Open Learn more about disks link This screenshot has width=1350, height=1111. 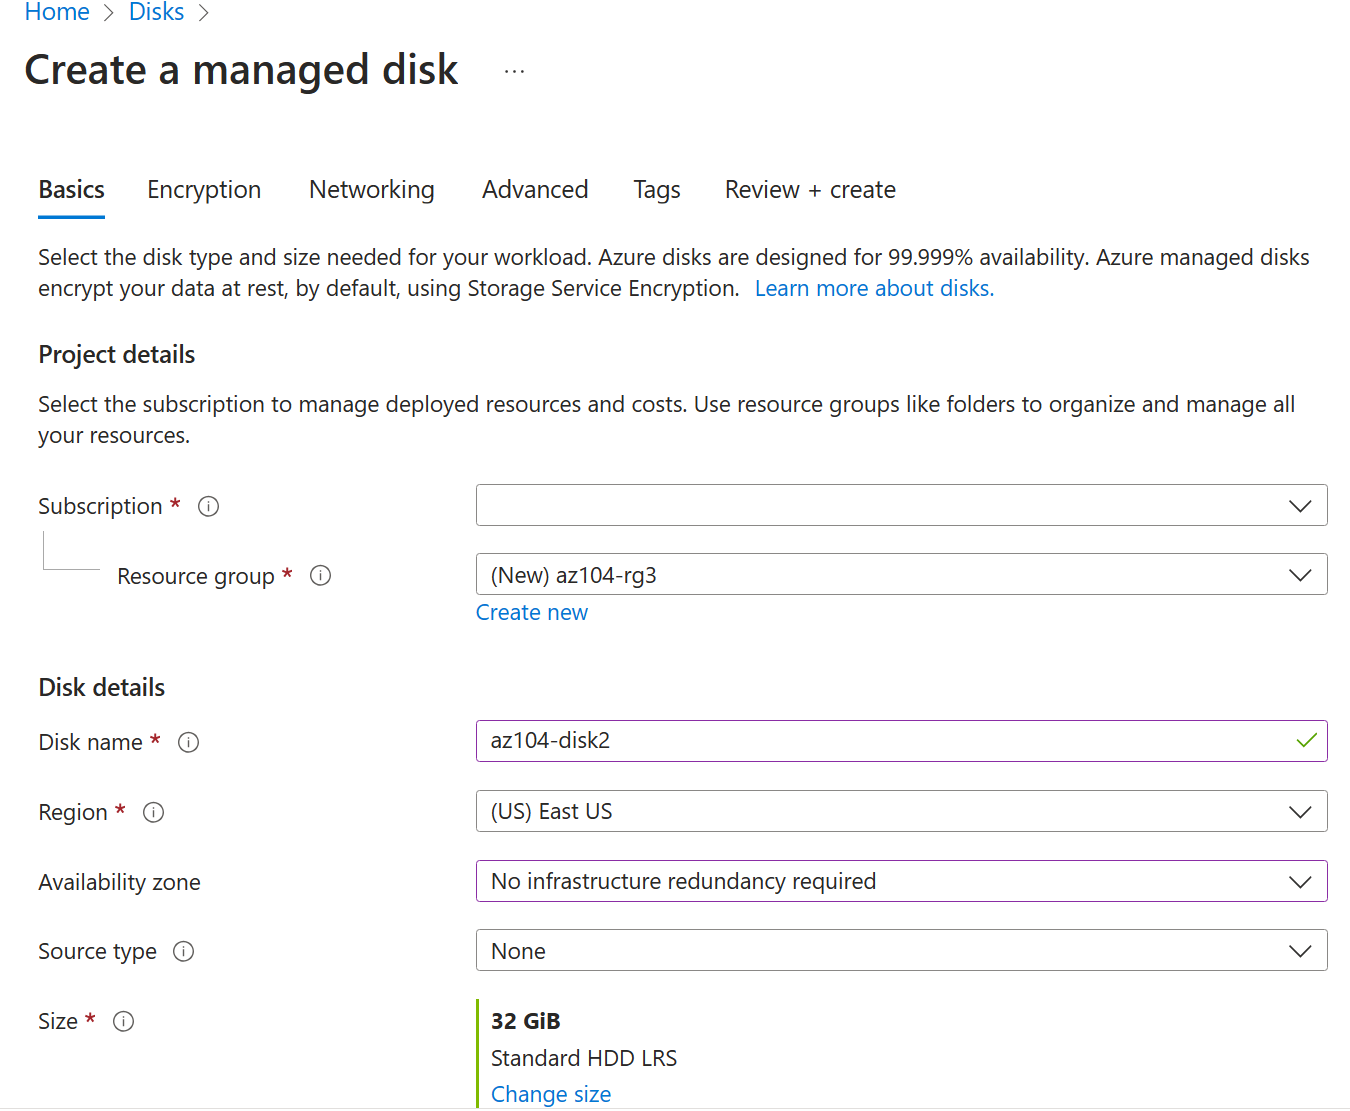coord(873,289)
